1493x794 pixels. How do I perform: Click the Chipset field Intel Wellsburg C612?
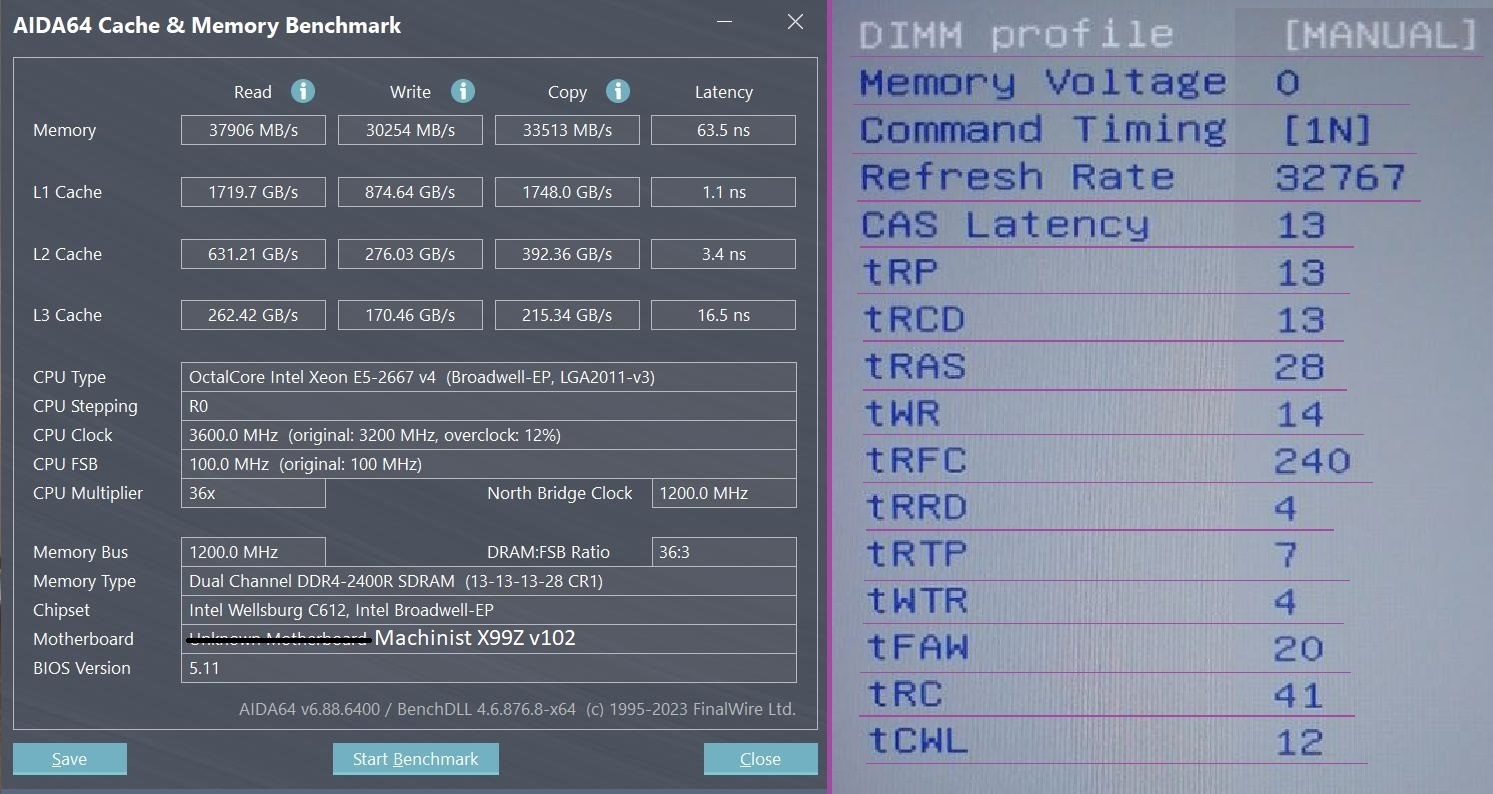489,610
